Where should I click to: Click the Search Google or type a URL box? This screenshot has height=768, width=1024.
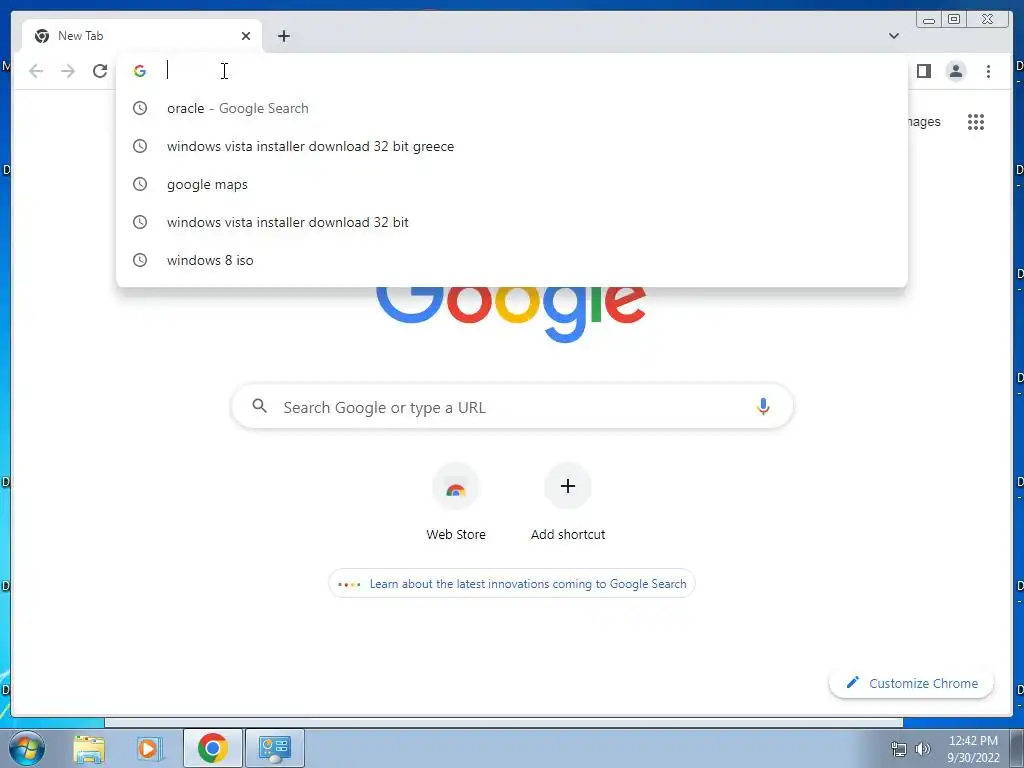click(512, 407)
